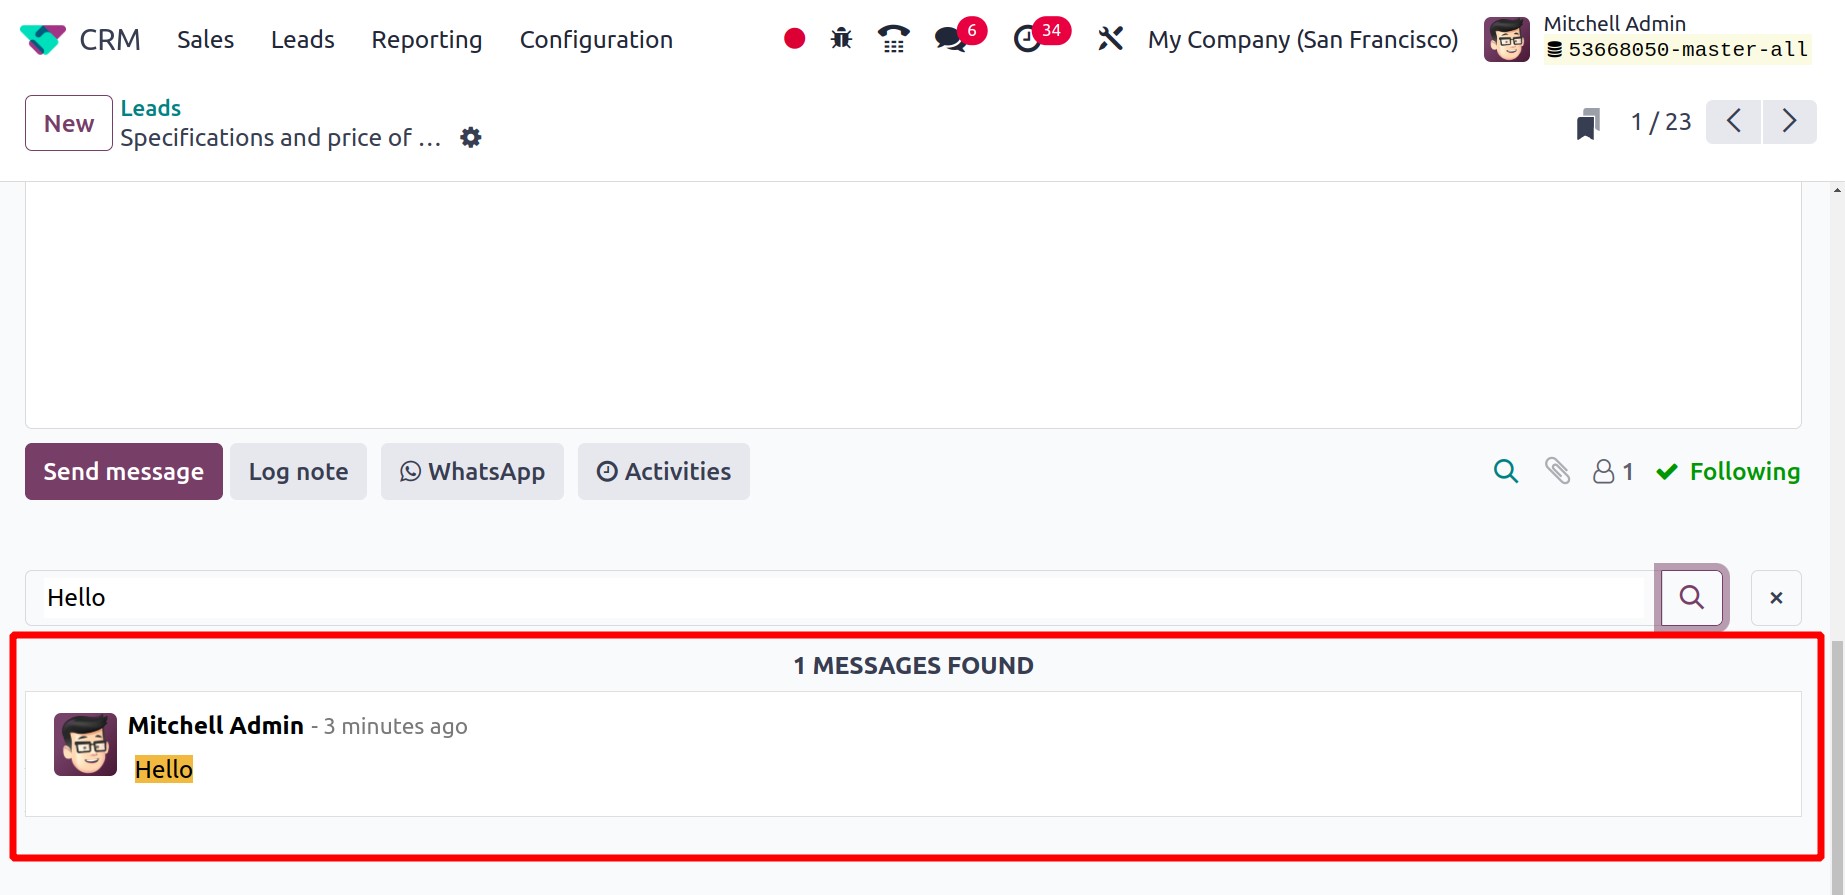Click the 1 / 23 pager counter
The height and width of the screenshot is (895, 1845).
1661,122
